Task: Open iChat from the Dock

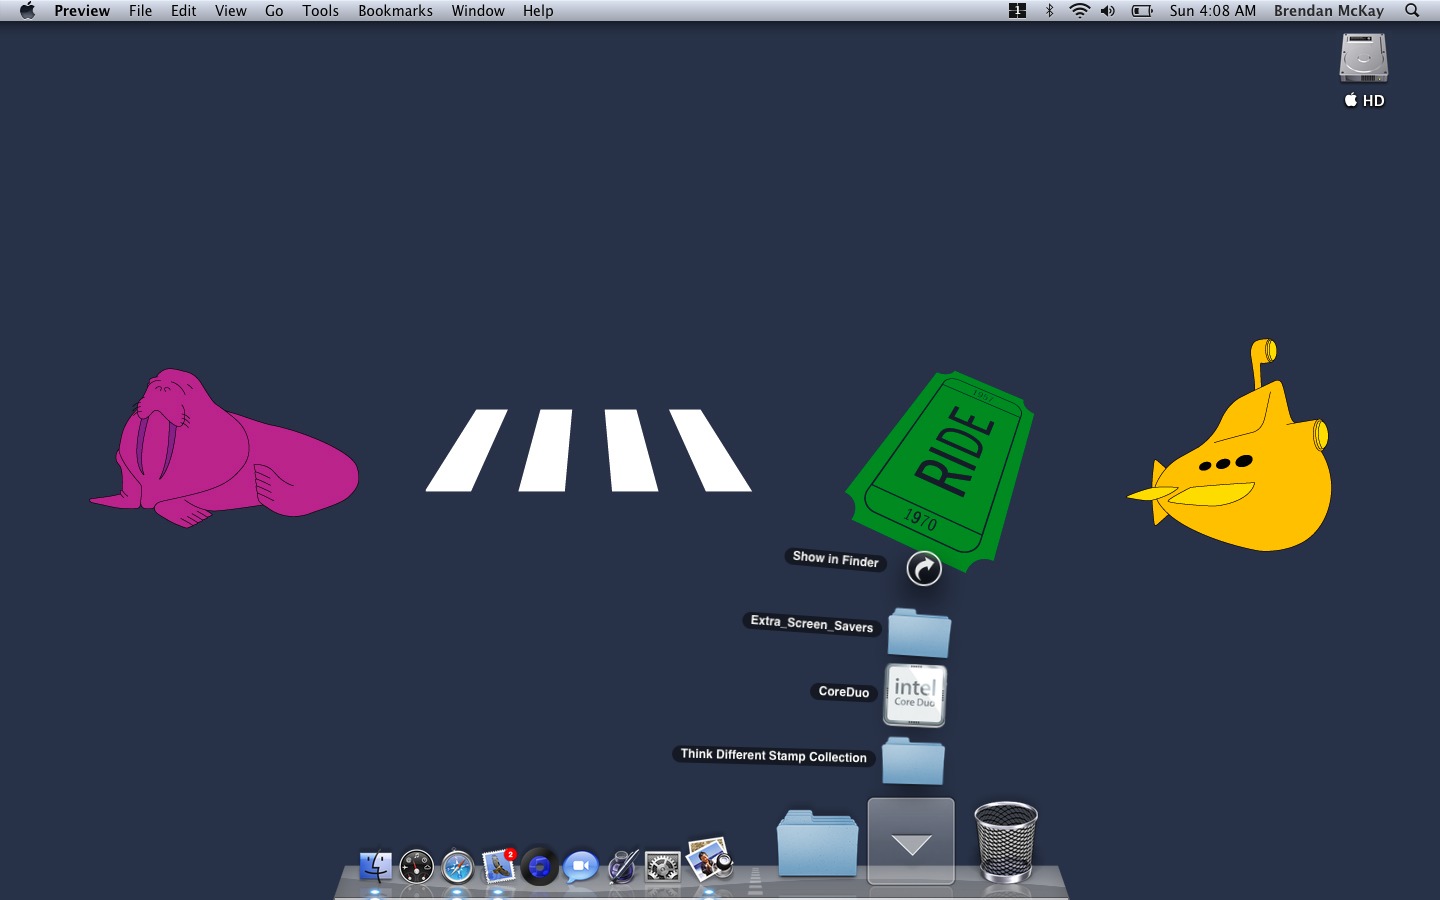Action: pos(580,866)
